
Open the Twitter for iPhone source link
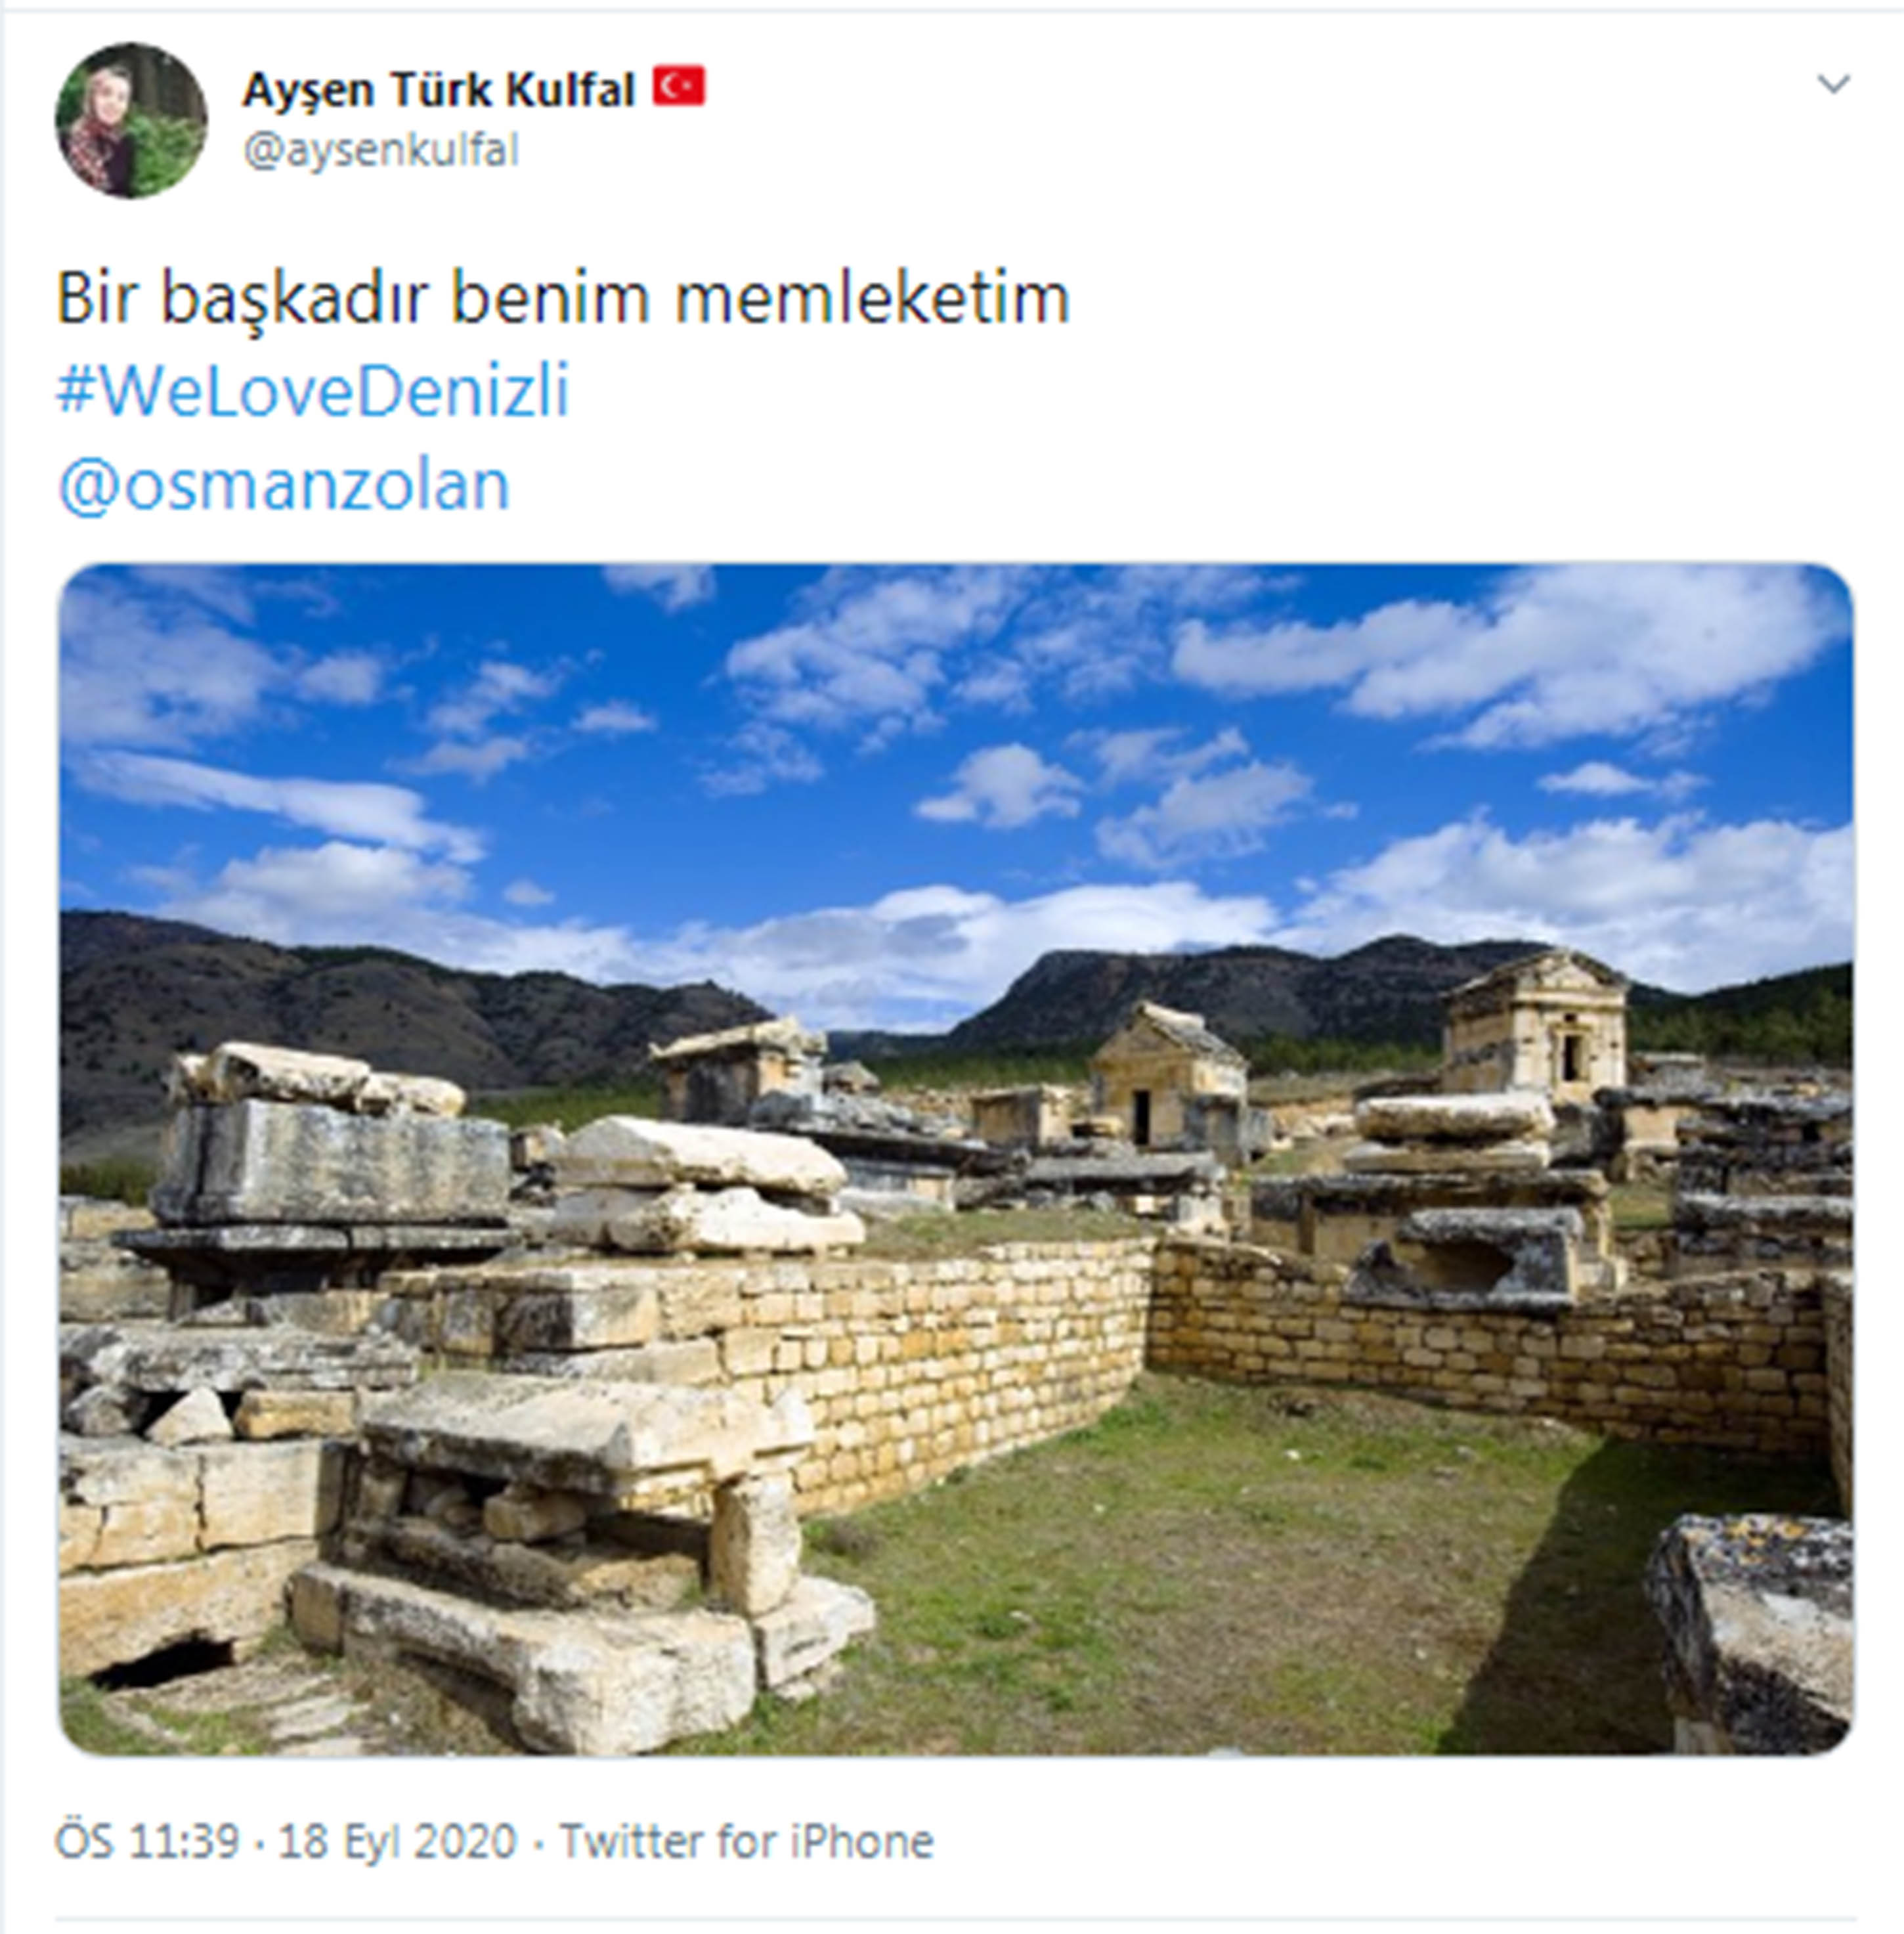pos(746,1841)
